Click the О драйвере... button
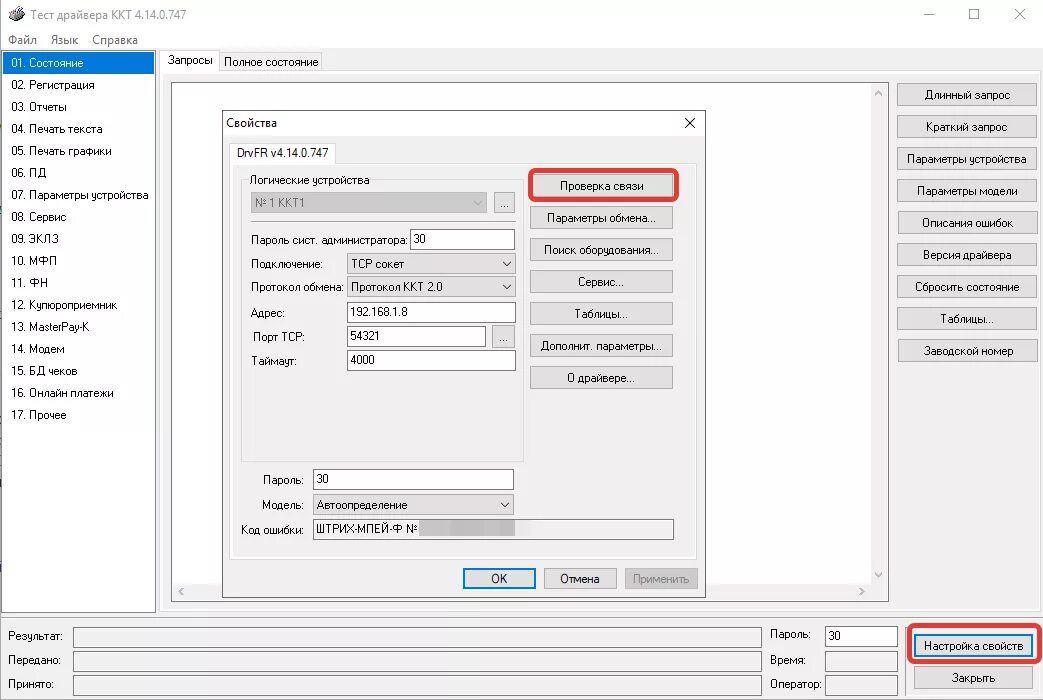Viewport: 1043px width, 700px height. pyautogui.click(x=601, y=377)
